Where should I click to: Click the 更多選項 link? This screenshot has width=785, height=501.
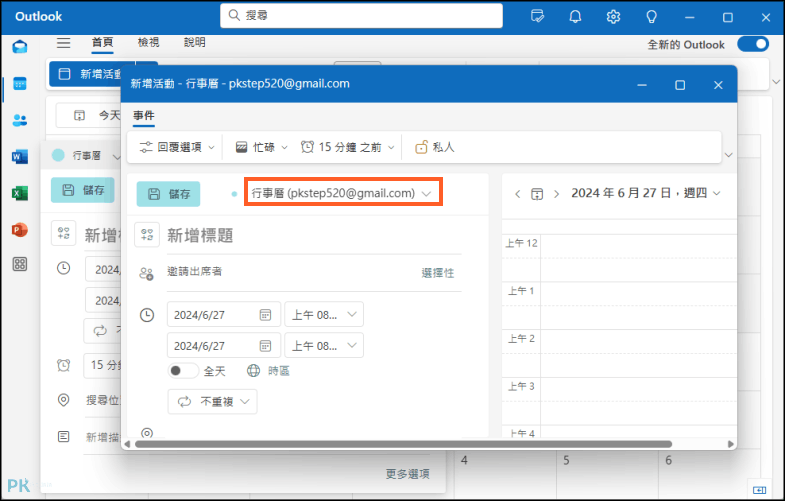pyautogui.click(x=408, y=474)
